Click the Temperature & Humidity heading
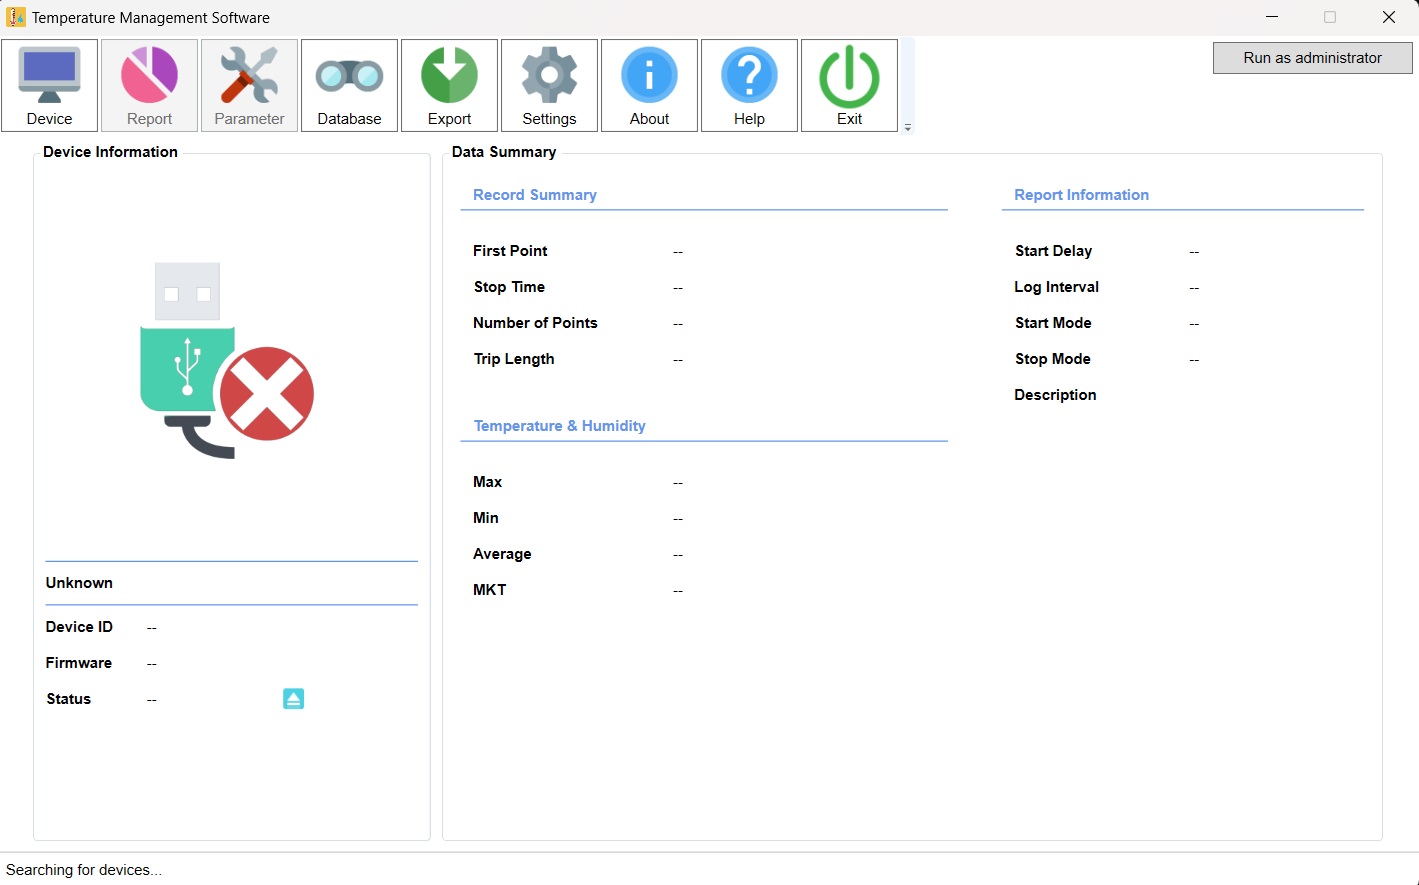This screenshot has height=885, width=1419. coord(559,426)
